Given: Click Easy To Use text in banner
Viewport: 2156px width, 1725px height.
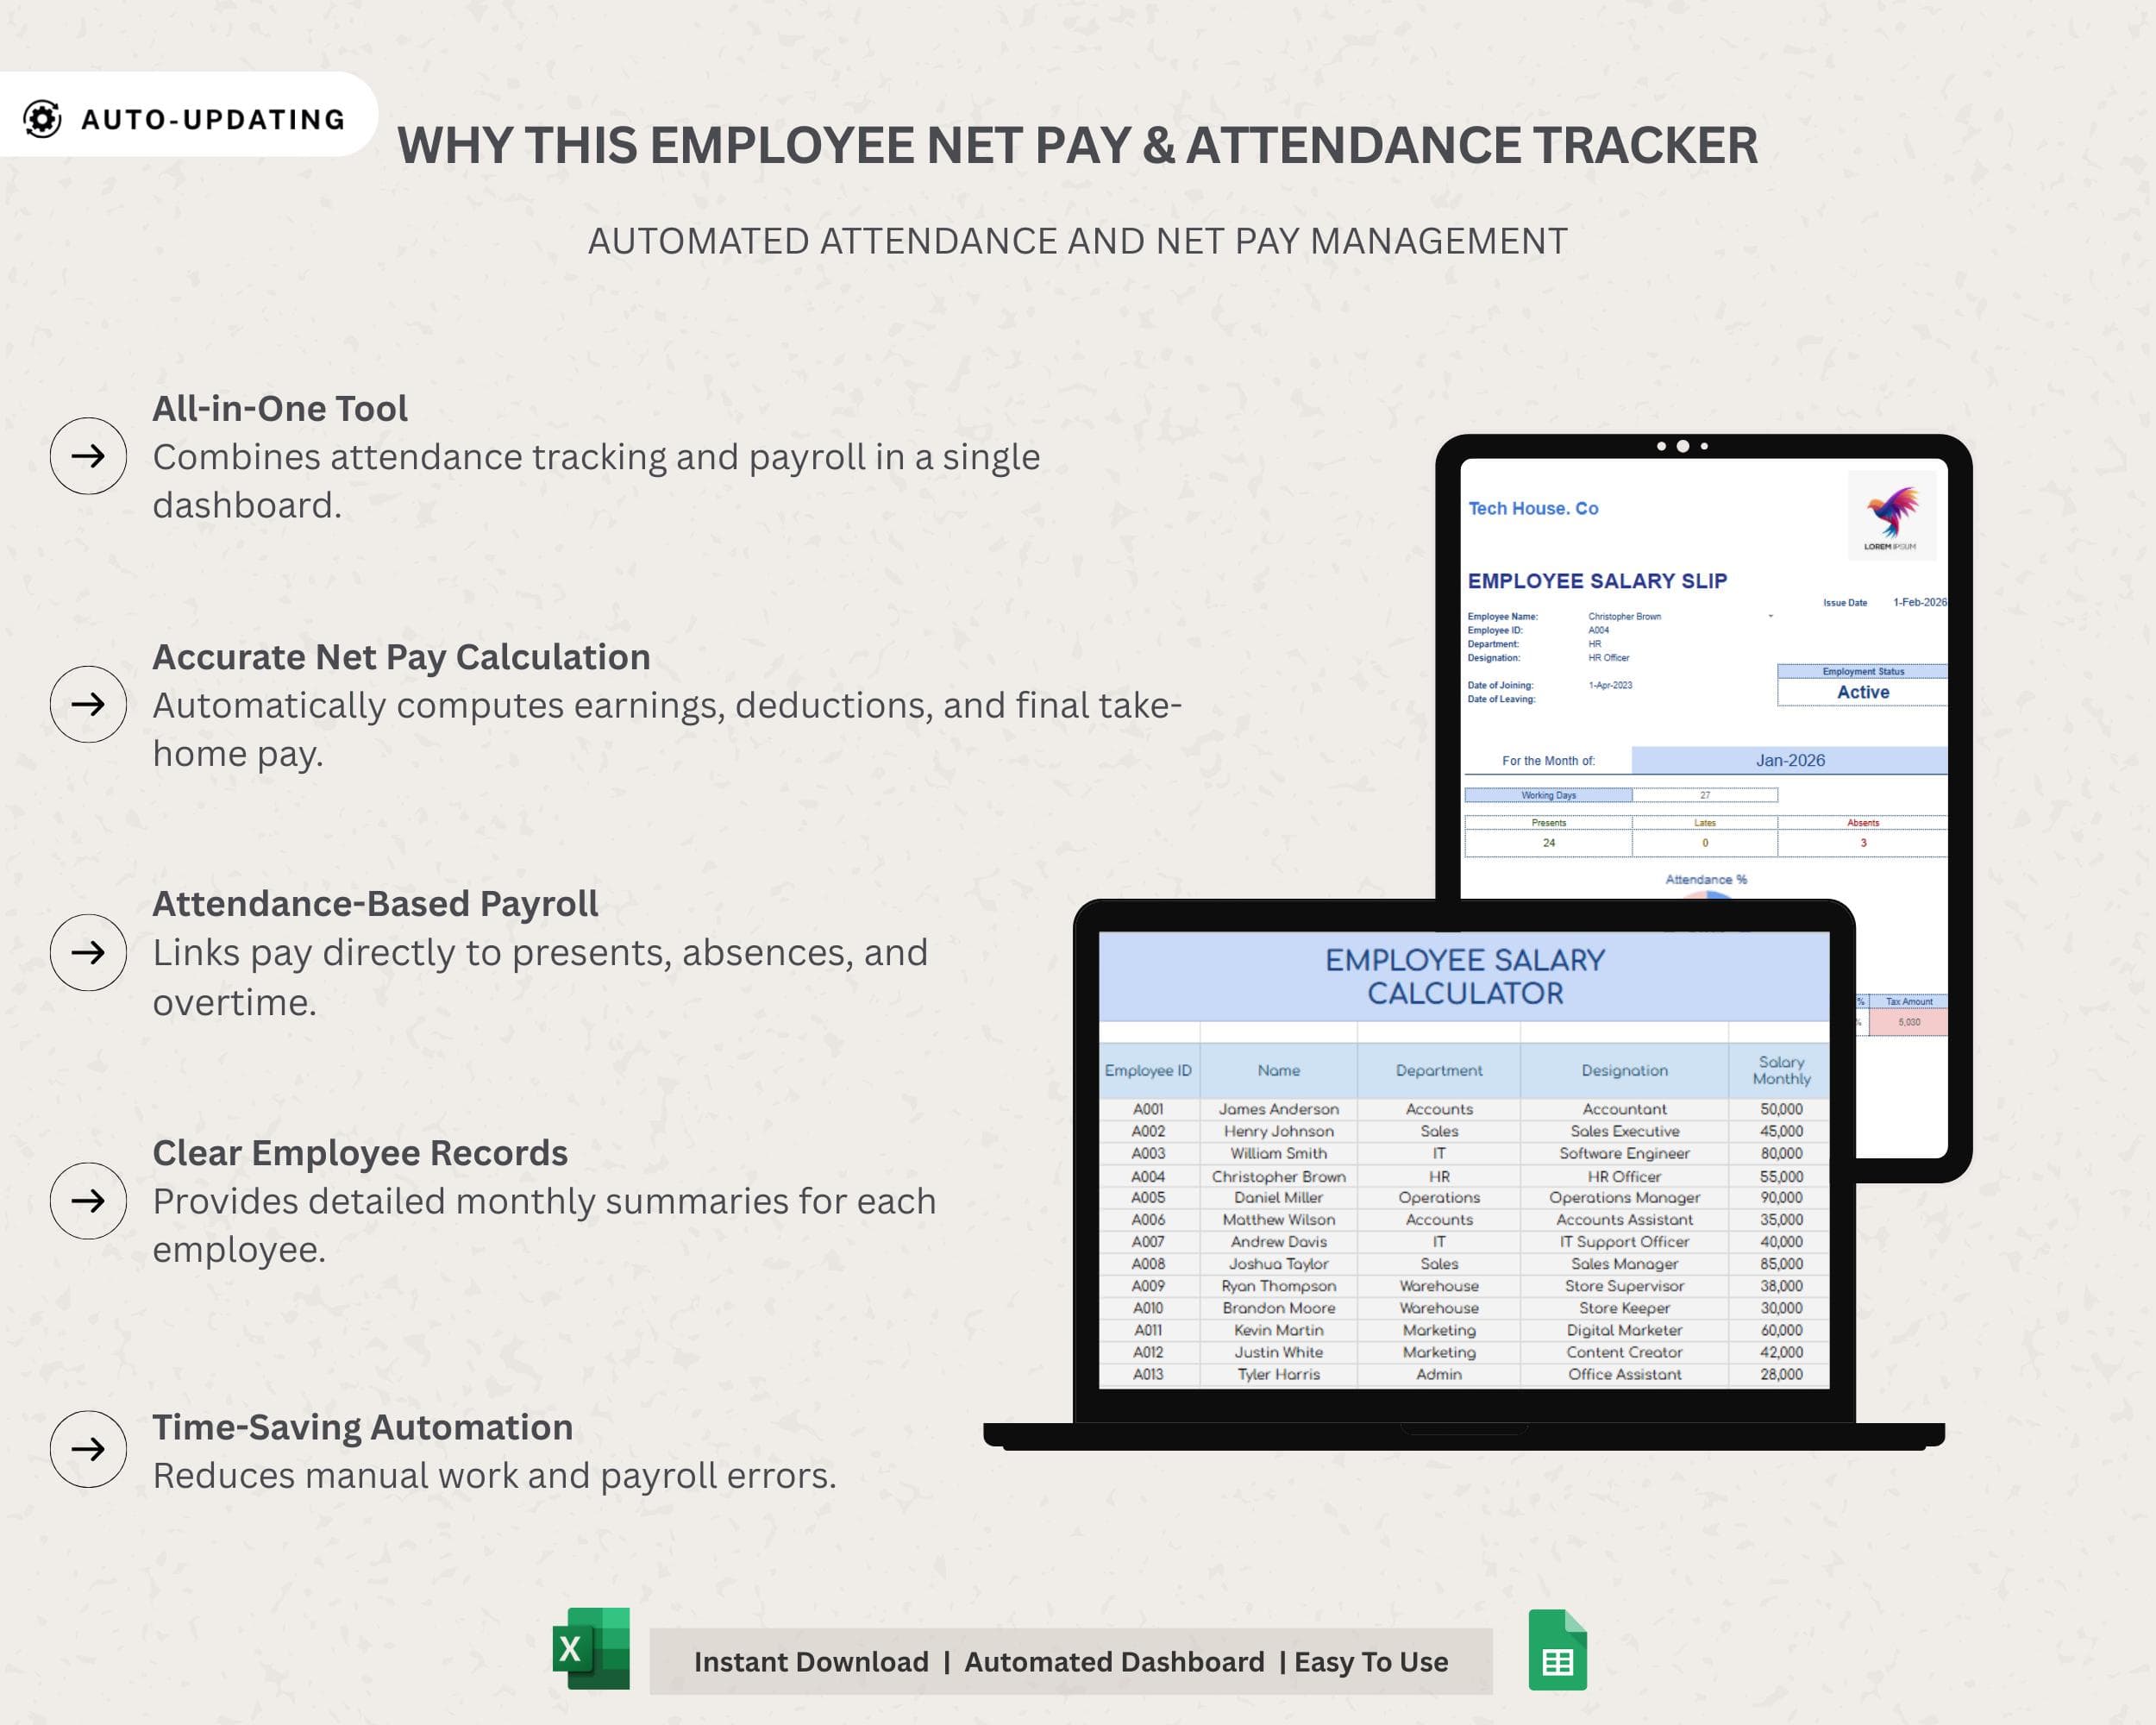Looking at the screenshot, I should pos(1371,1662).
